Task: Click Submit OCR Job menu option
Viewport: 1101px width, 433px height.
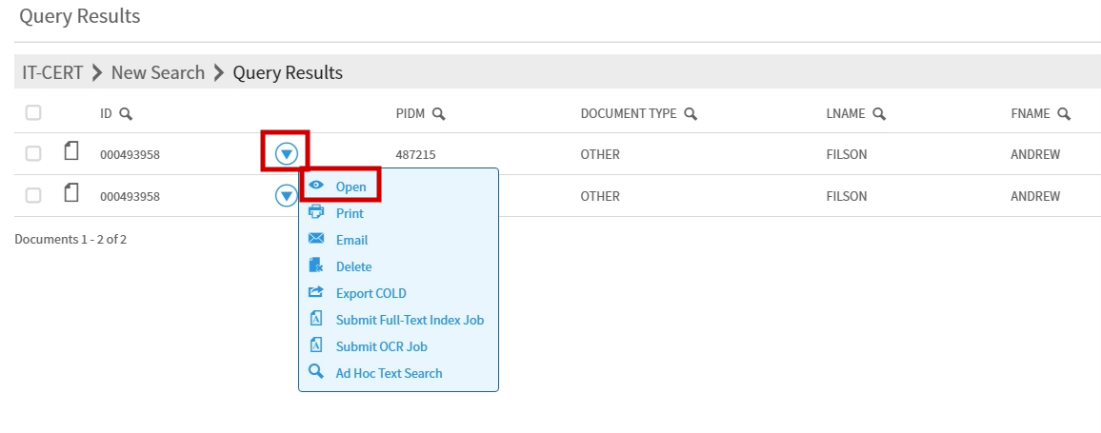Action: tap(381, 346)
